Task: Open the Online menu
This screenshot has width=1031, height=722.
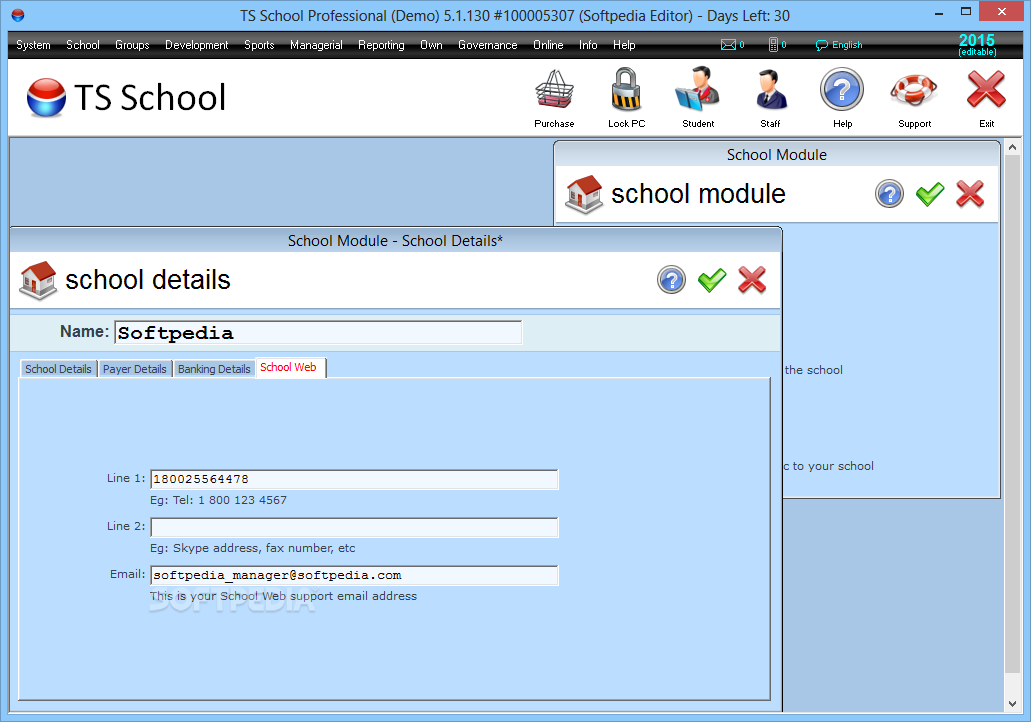Action: pos(548,45)
